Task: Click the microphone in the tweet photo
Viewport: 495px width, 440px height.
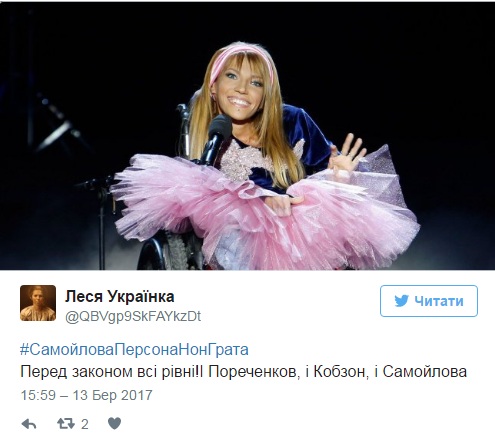Action: [216, 138]
